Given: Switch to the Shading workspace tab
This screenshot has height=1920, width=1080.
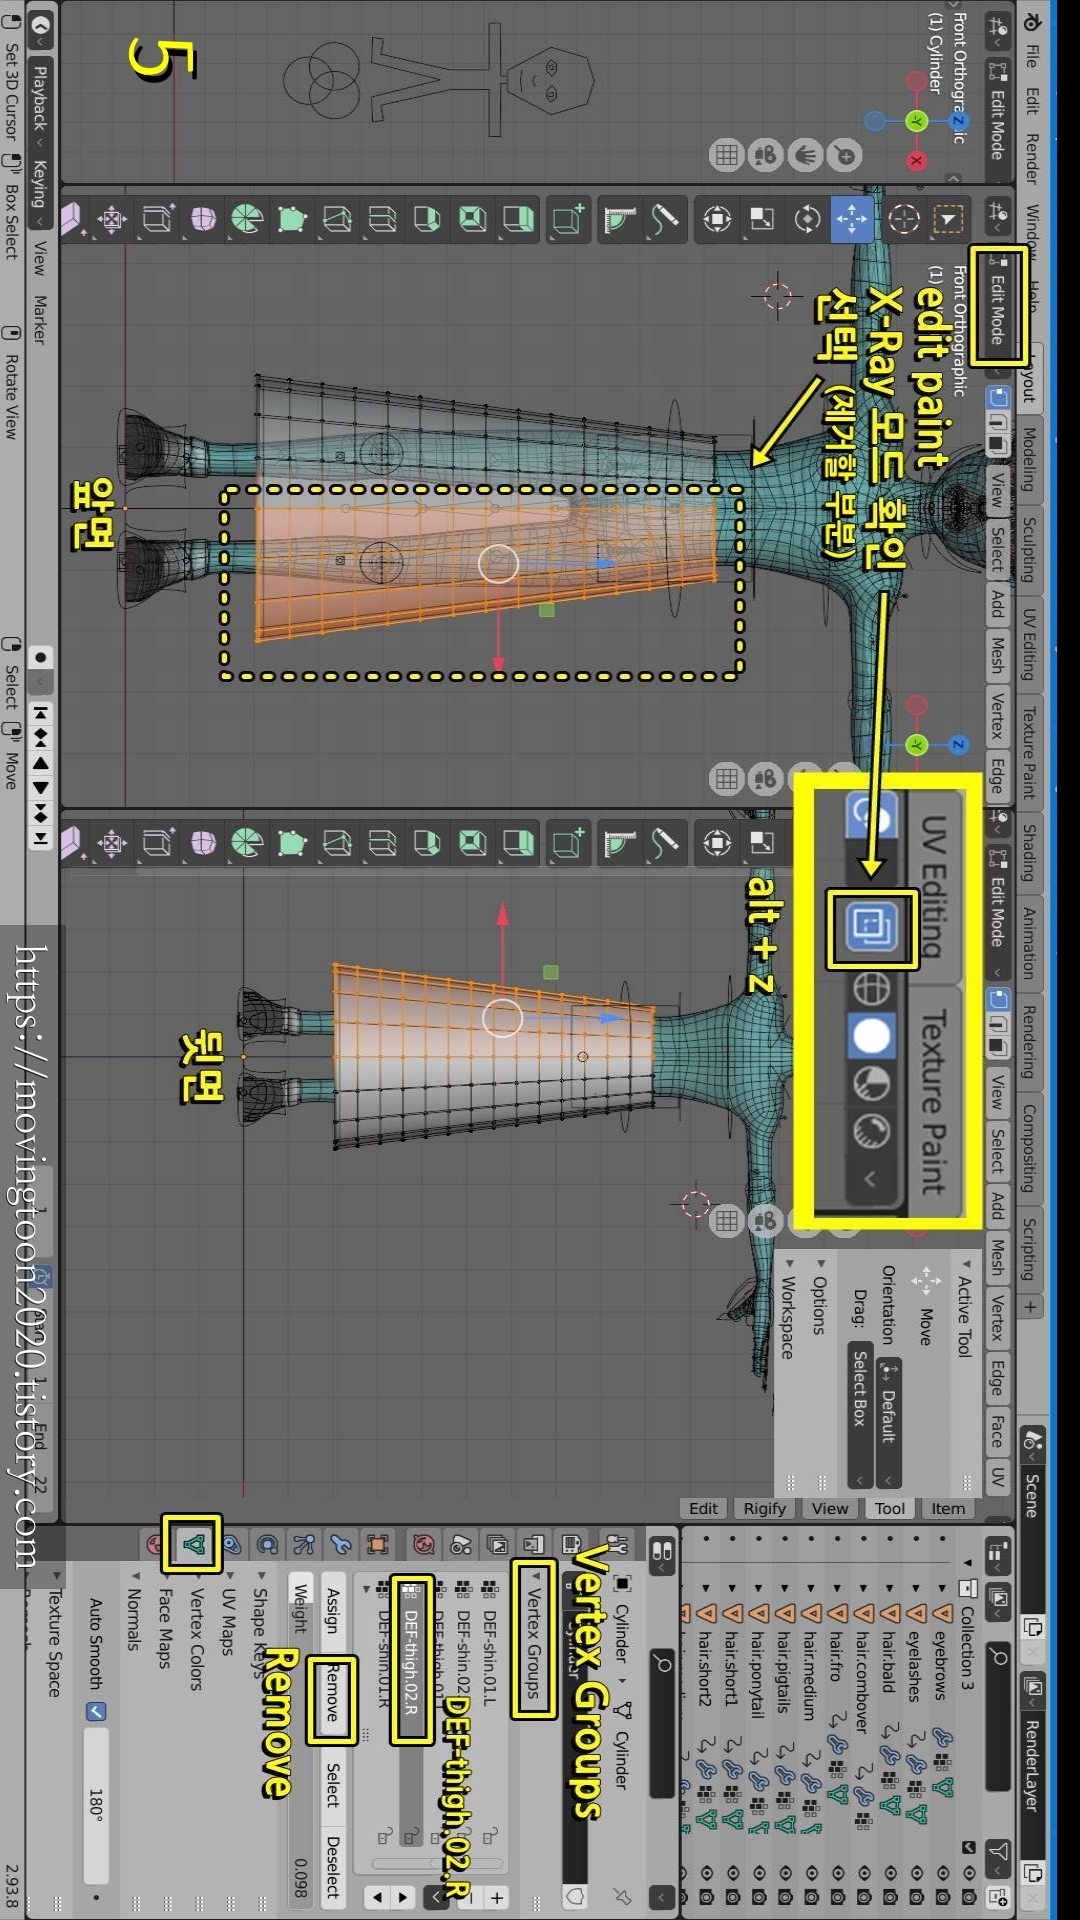Looking at the screenshot, I should 1029,852.
